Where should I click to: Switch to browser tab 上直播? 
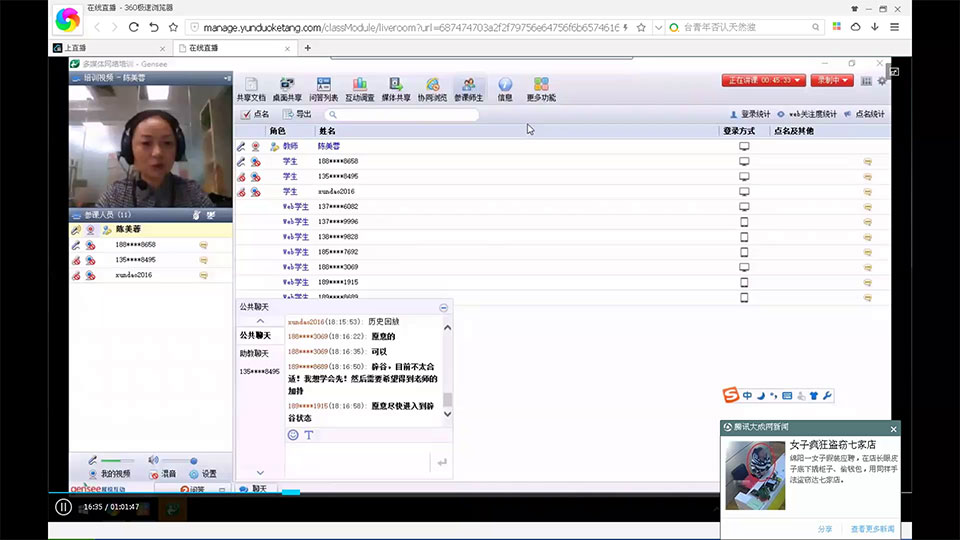[x=110, y=48]
